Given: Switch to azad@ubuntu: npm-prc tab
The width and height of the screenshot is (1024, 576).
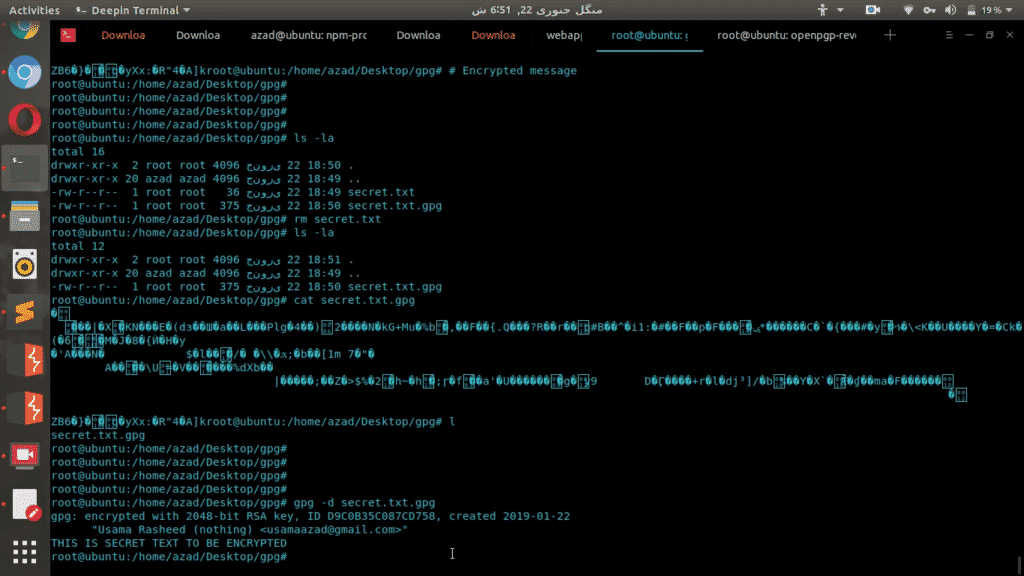Looking at the screenshot, I should [308, 35].
